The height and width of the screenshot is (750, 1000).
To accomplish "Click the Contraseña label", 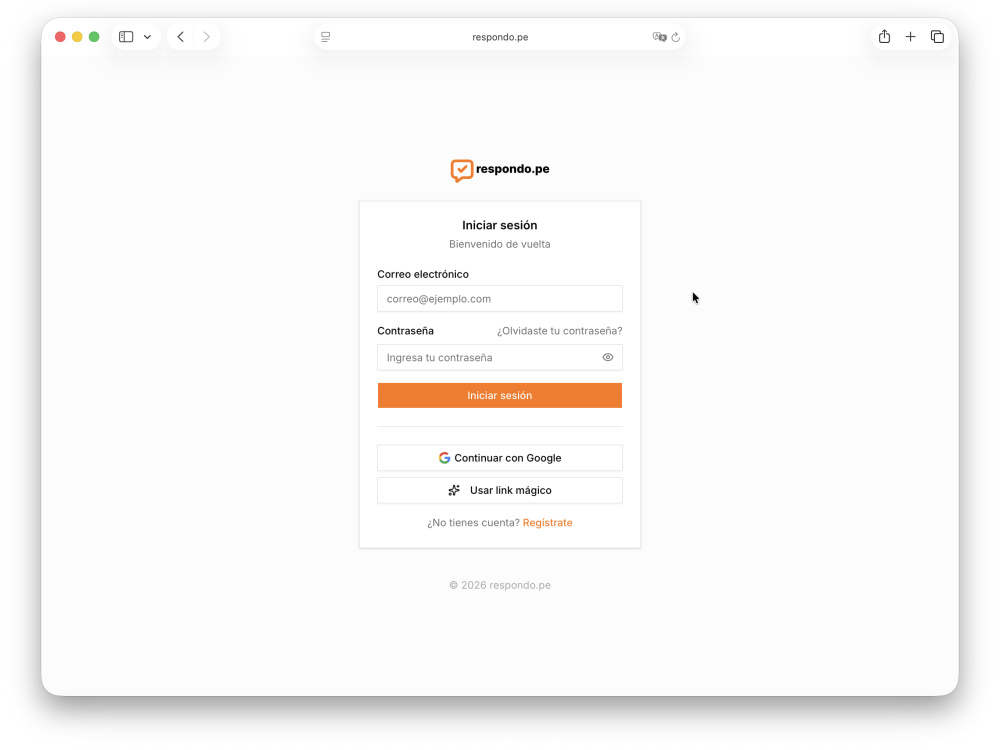I will (406, 331).
